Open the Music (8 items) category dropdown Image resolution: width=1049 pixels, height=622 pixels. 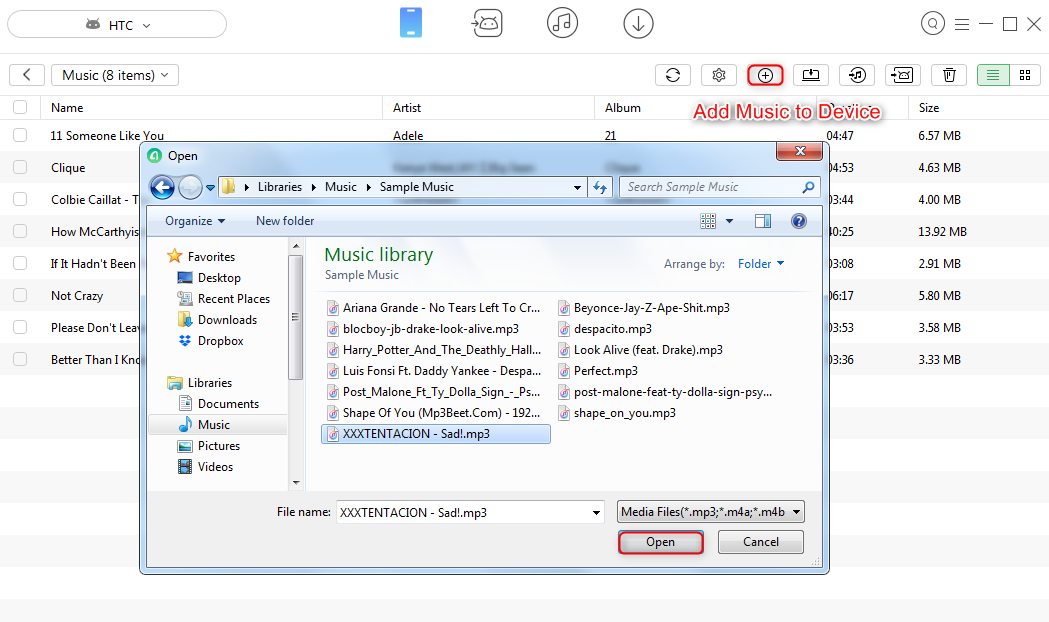pos(115,75)
